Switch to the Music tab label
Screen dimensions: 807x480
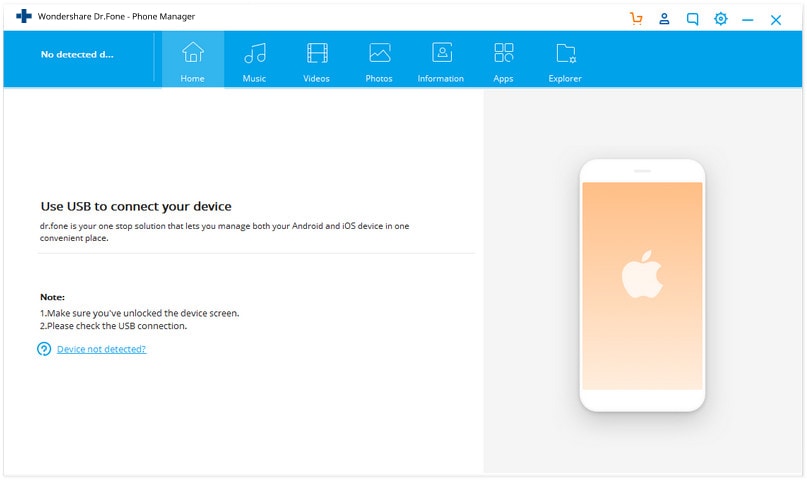point(254,79)
